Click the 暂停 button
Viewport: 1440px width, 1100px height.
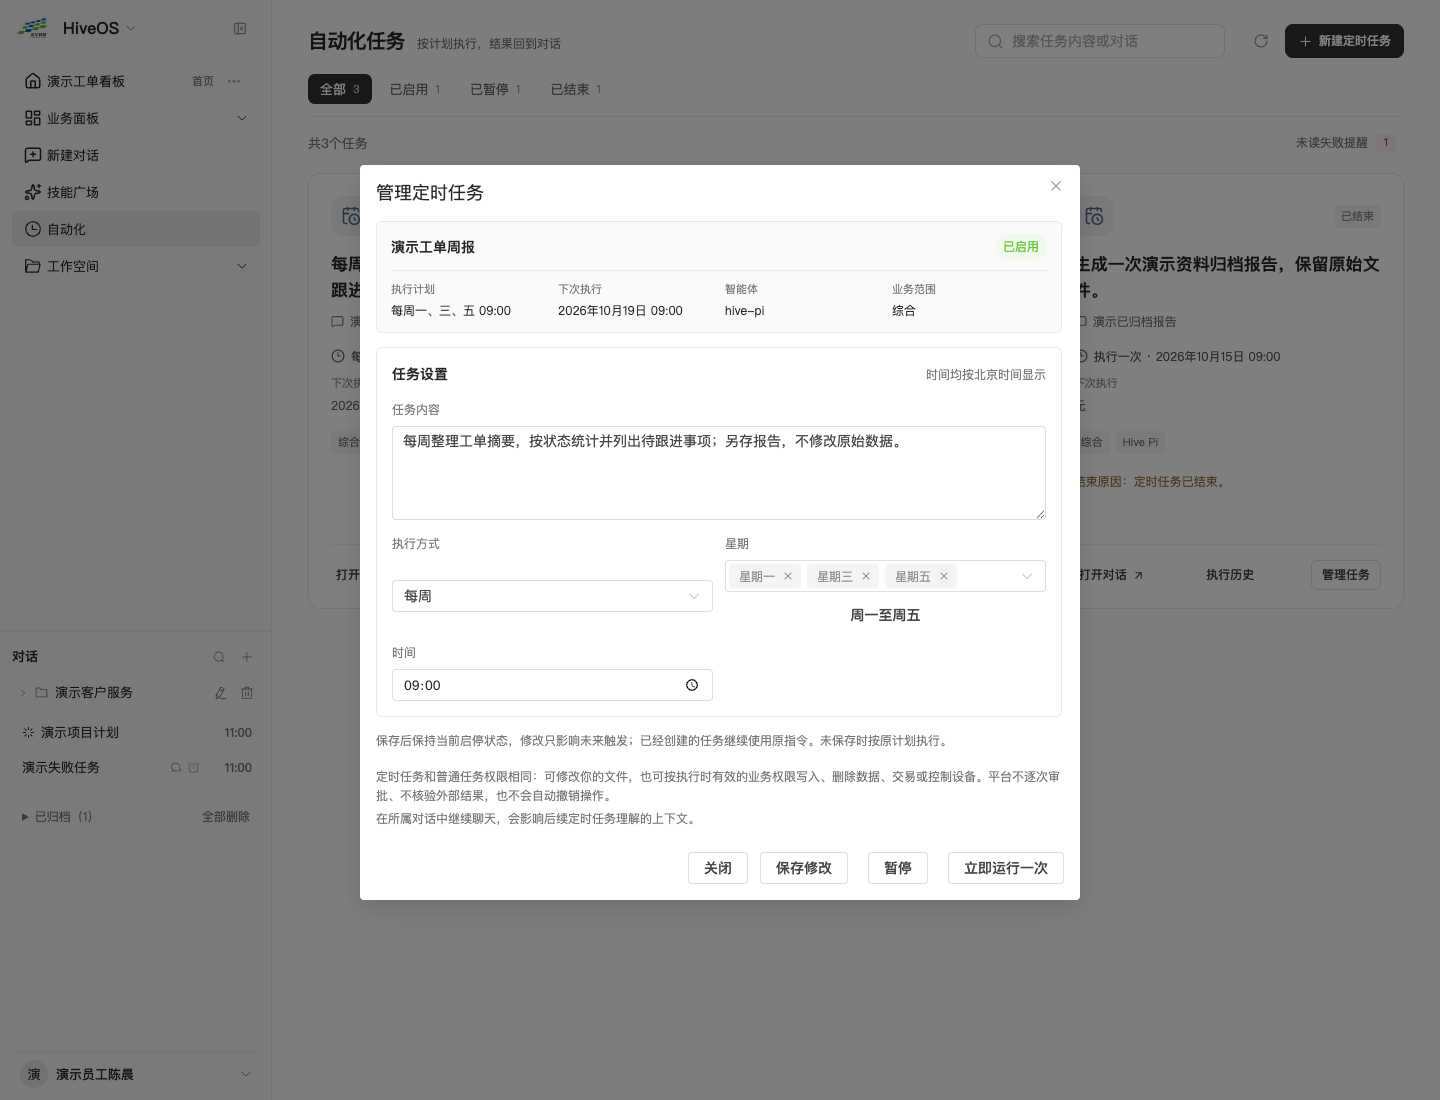coord(898,868)
